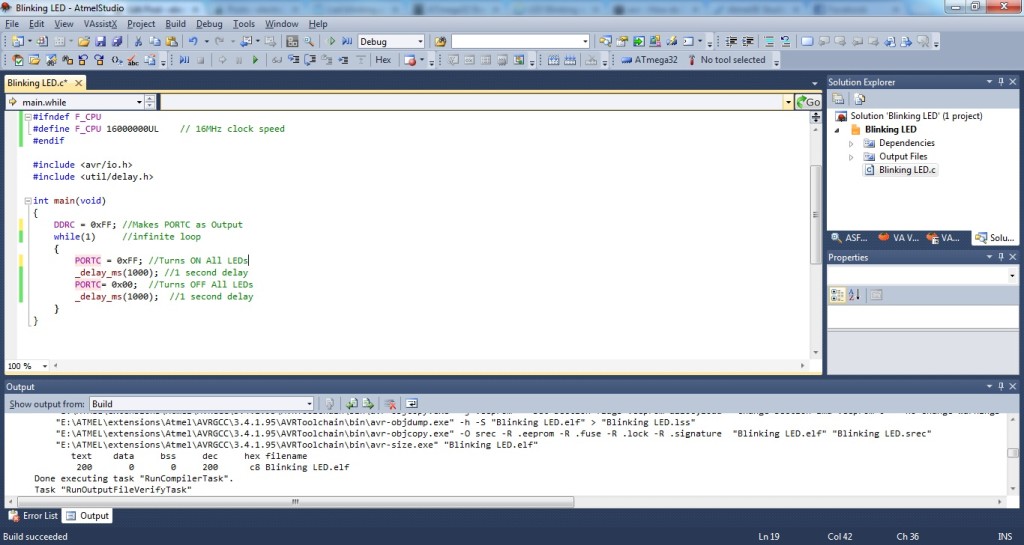
Task: Click the Undo arrow icon
Action: point(192,42)
